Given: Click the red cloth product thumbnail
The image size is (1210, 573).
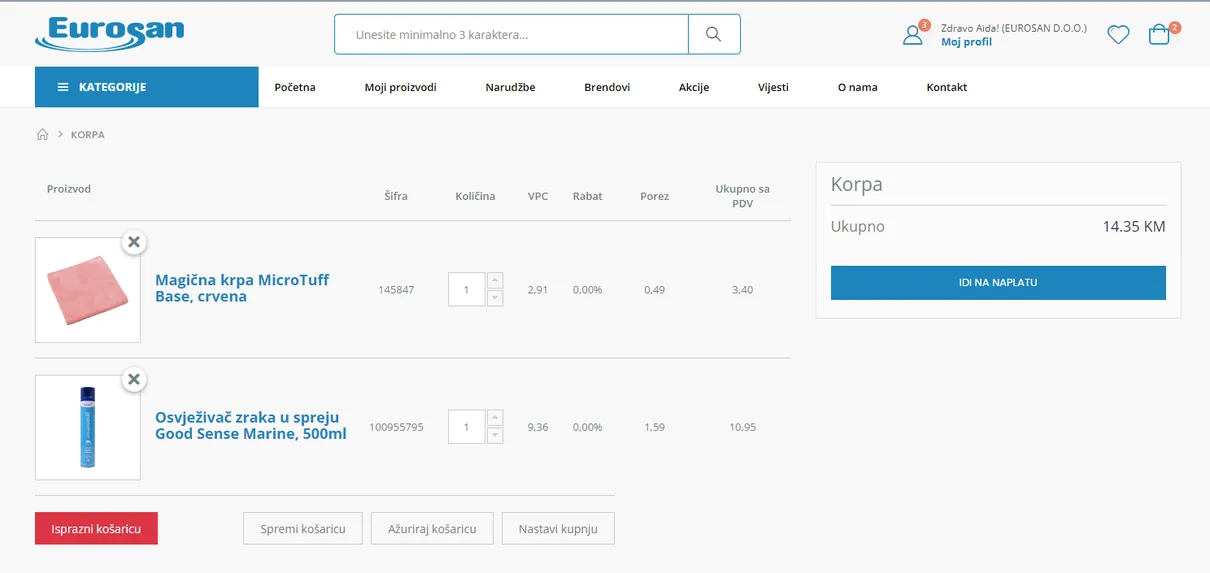Looking at the screenshot, I should (88, 290).
